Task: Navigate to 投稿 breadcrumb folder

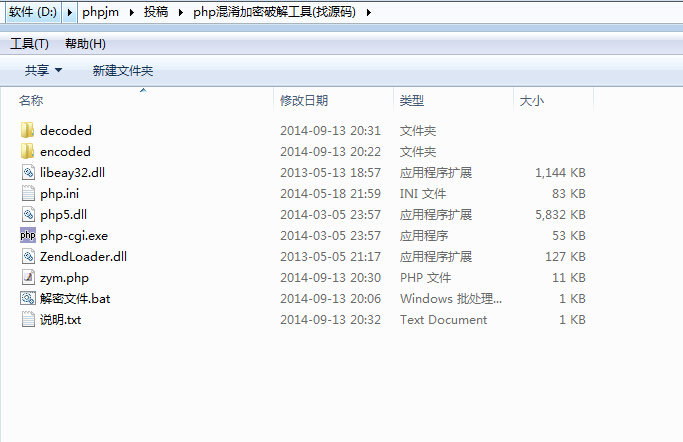Action: coord(156,12)
